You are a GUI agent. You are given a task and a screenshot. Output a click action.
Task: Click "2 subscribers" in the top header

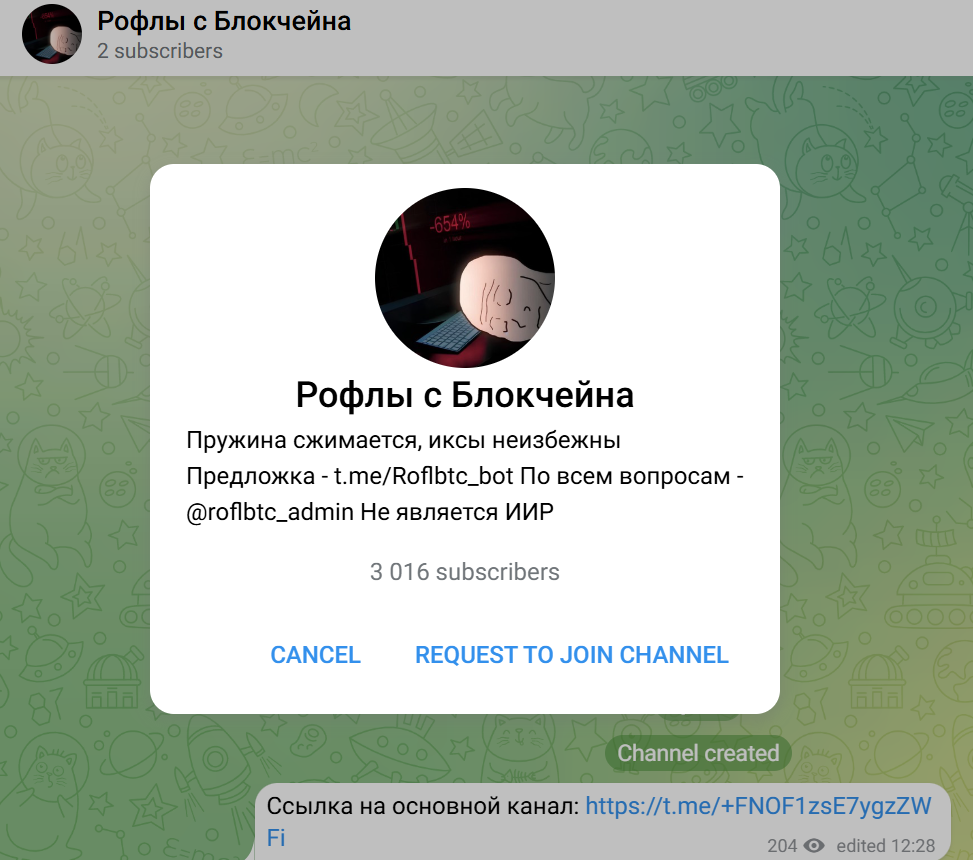(x=160, y=51)
